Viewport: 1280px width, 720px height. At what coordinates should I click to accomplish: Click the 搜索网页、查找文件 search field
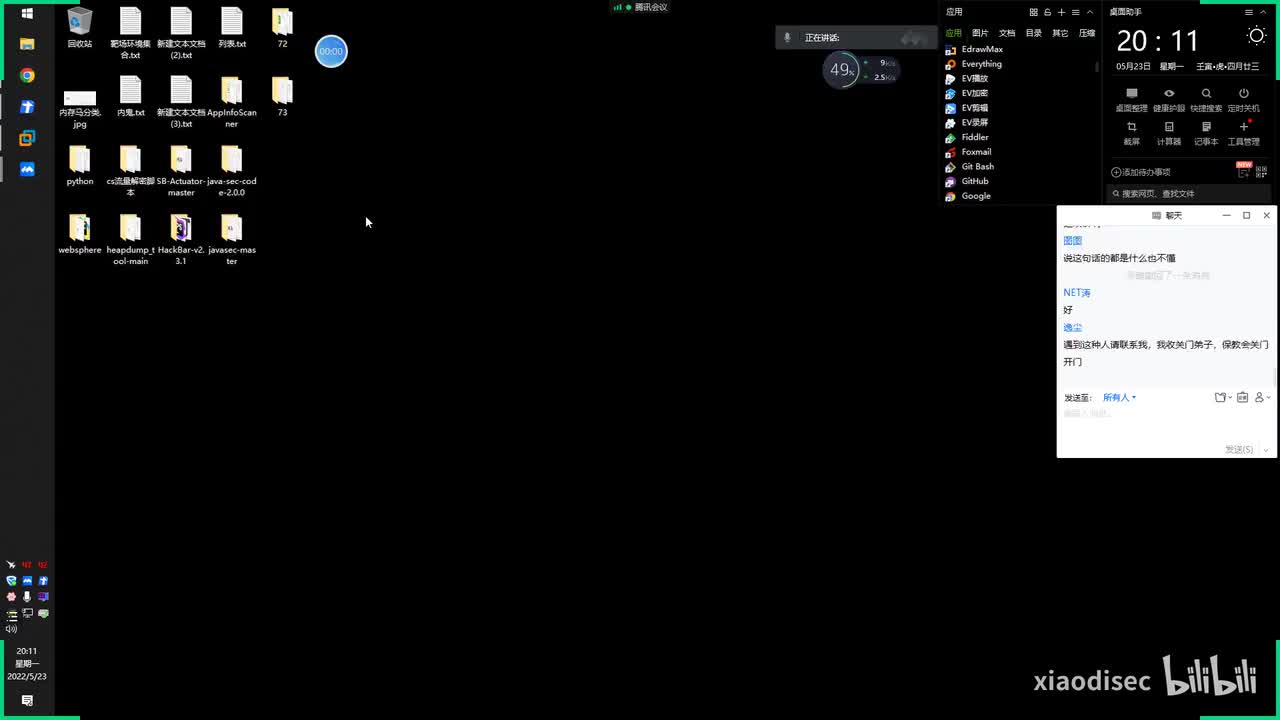point(1190,193)
